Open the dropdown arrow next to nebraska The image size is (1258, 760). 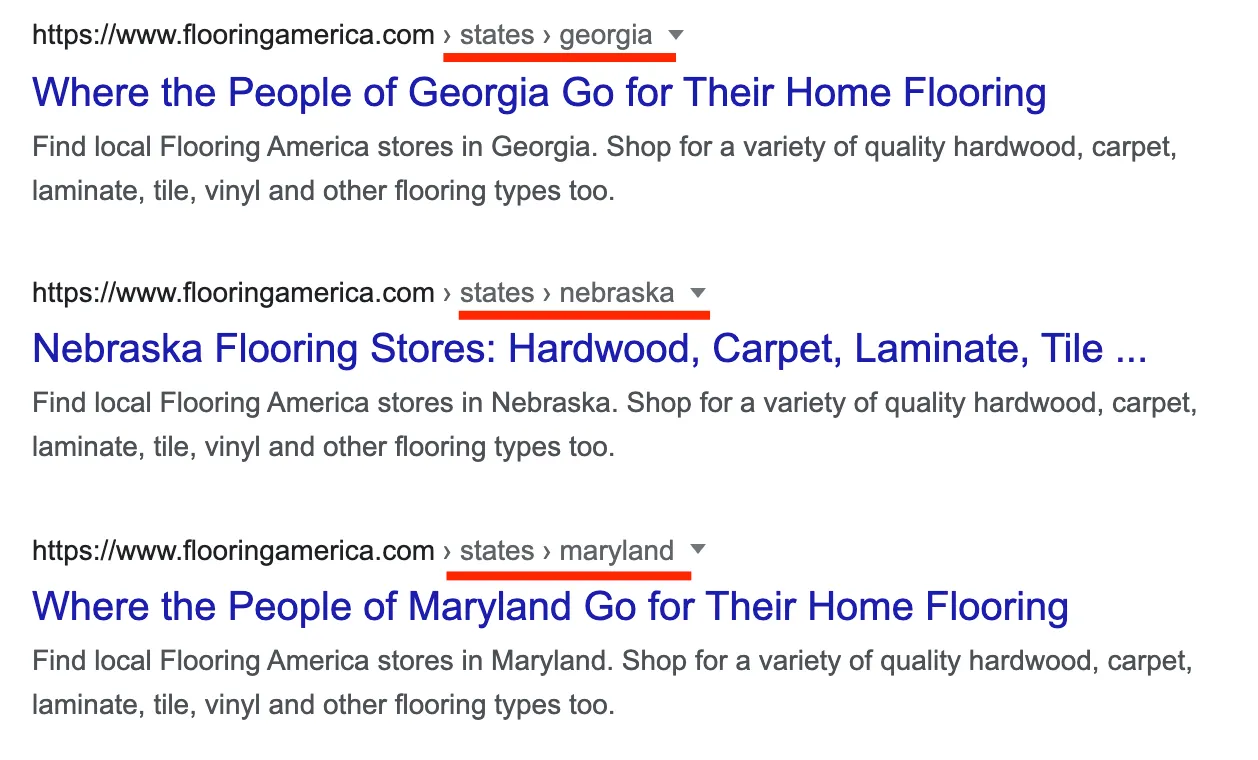(698, 293)
